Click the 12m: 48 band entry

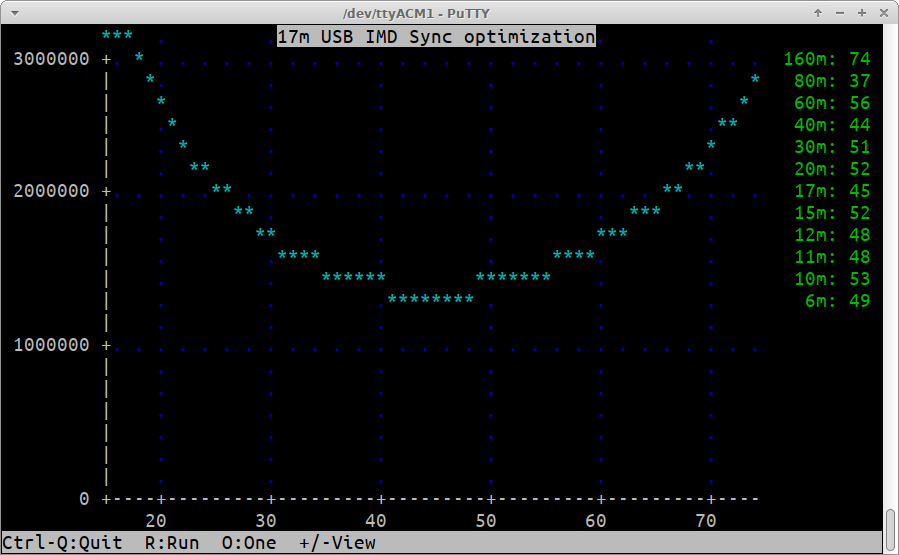coord(832,235)
